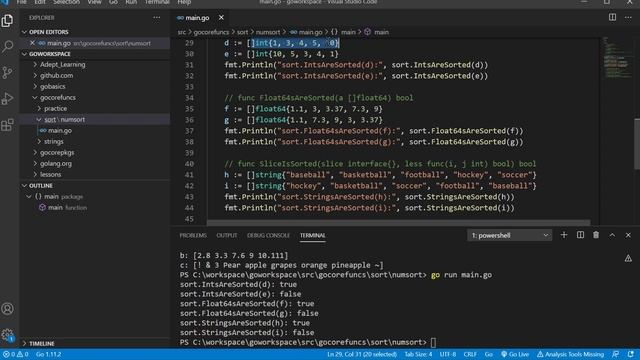Viewport: 640px width, 360px height.
Task: Switch to the Output tab
Action: pos(227,236)
